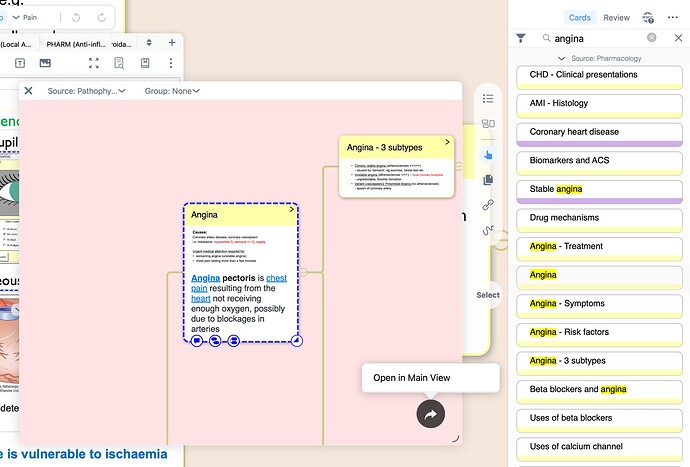Viewport: 690px width, 467px height.
Task: Add a new document tab
Action: 172,43
